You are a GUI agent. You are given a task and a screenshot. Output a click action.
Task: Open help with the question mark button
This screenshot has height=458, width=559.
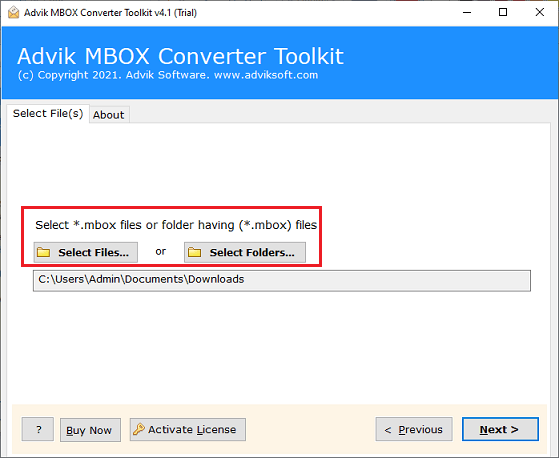38,429
